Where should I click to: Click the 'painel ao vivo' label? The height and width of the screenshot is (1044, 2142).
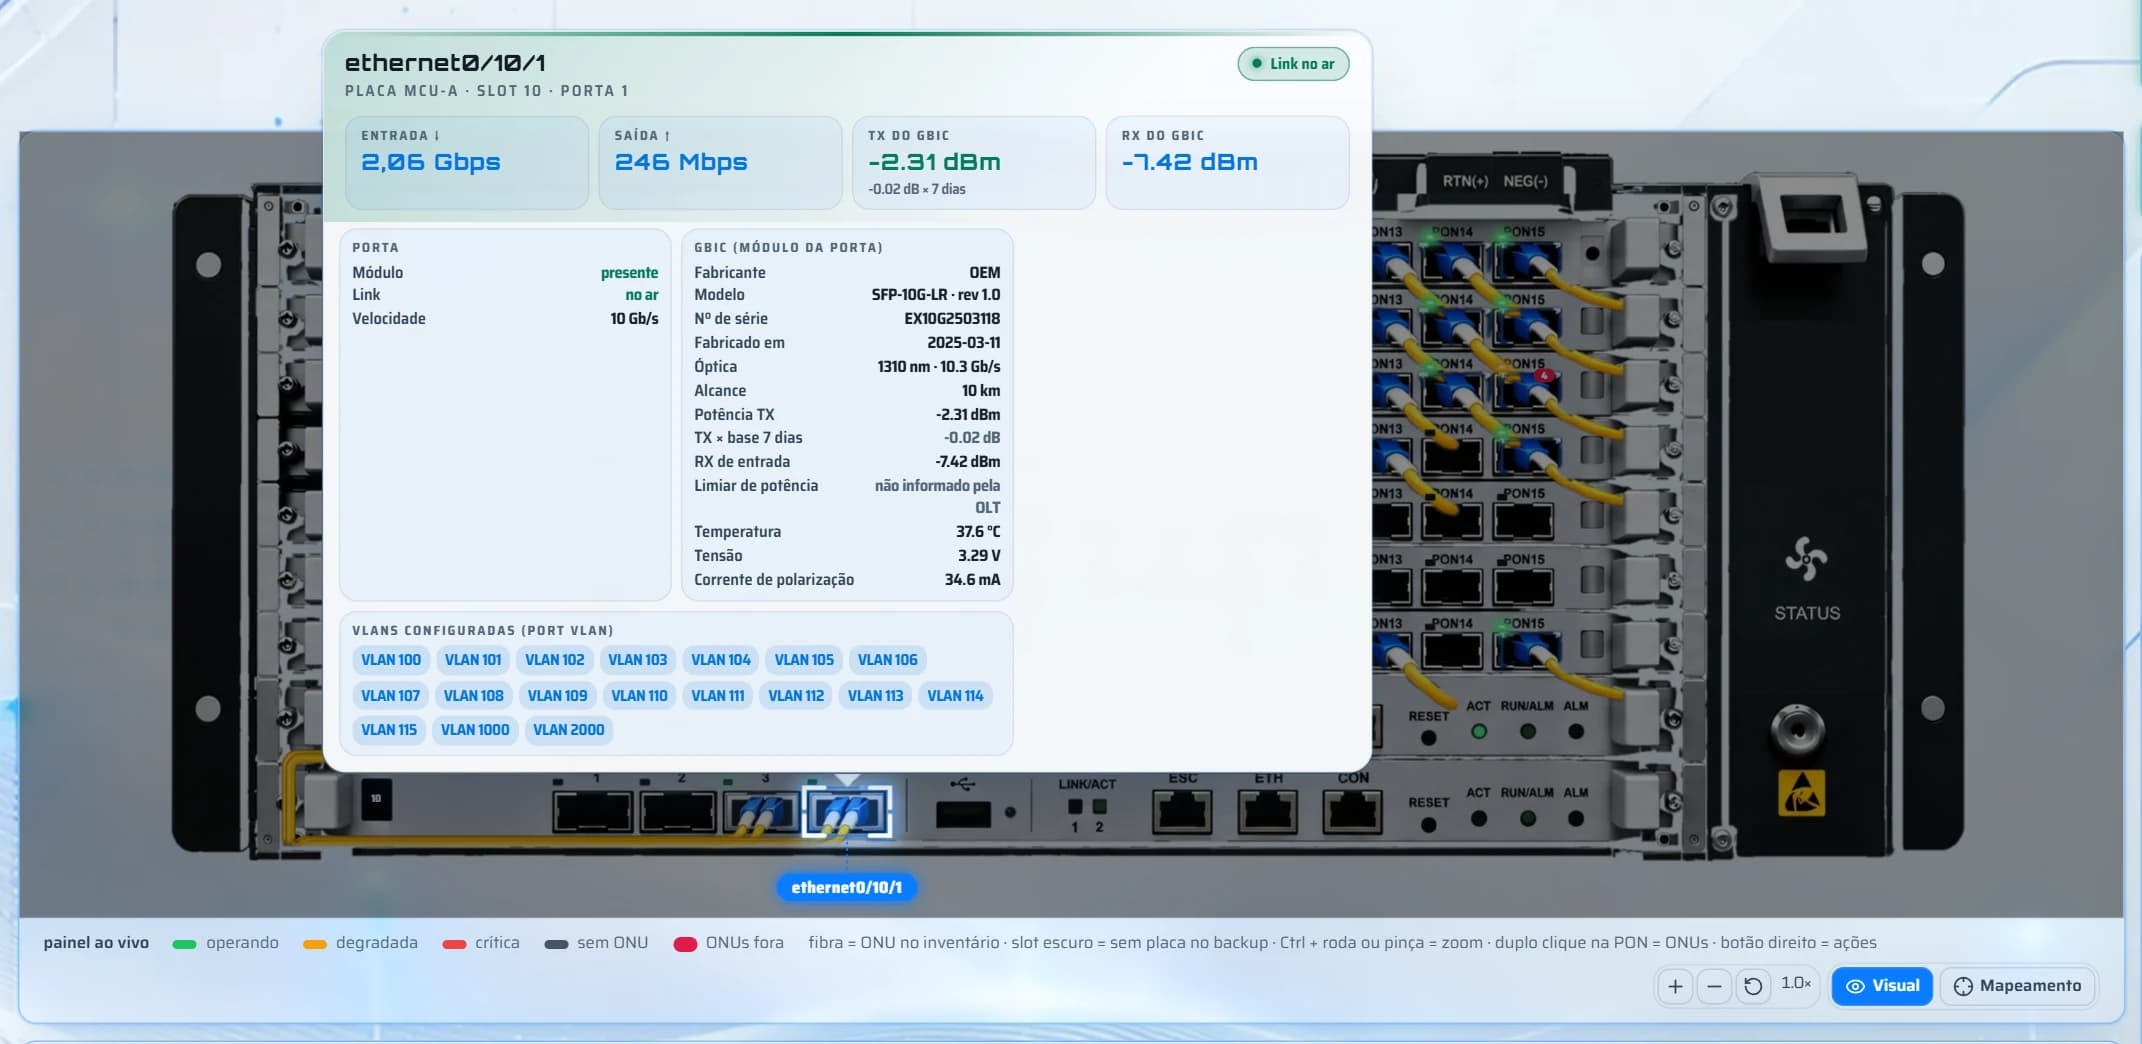pos(96,943)
